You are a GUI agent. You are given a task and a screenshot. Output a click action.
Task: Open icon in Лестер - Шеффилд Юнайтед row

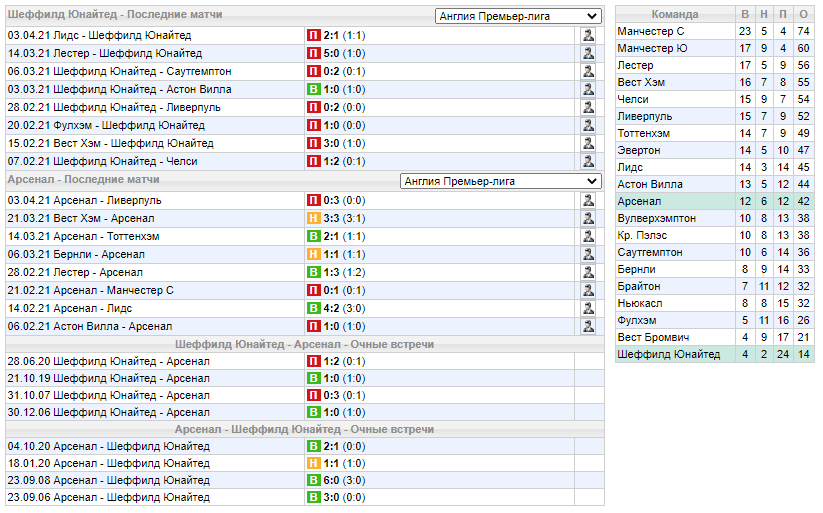588,53
